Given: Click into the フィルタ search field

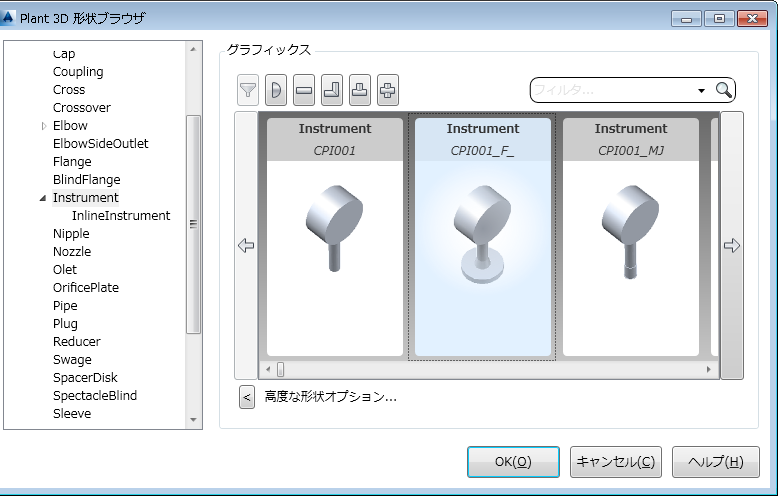Looking at the screenshot, I should point(613,90).
